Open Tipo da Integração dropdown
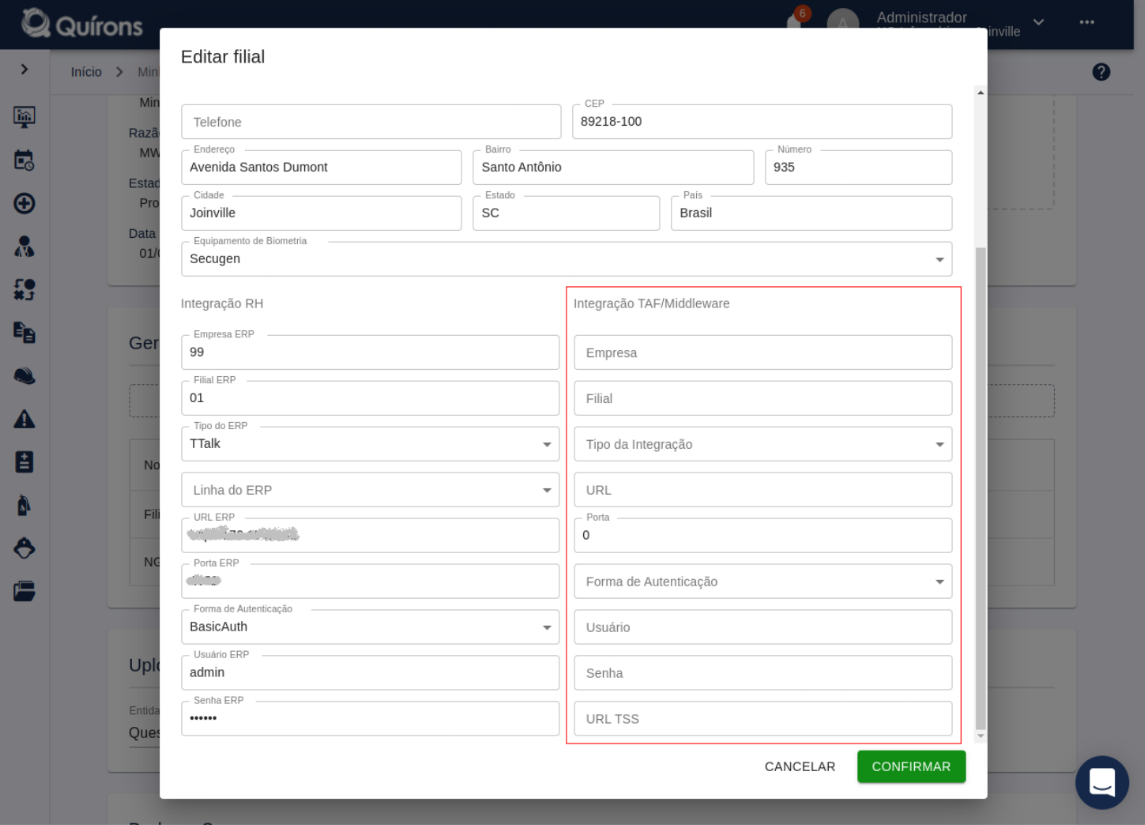1145x825 pixels. (763, 444)
